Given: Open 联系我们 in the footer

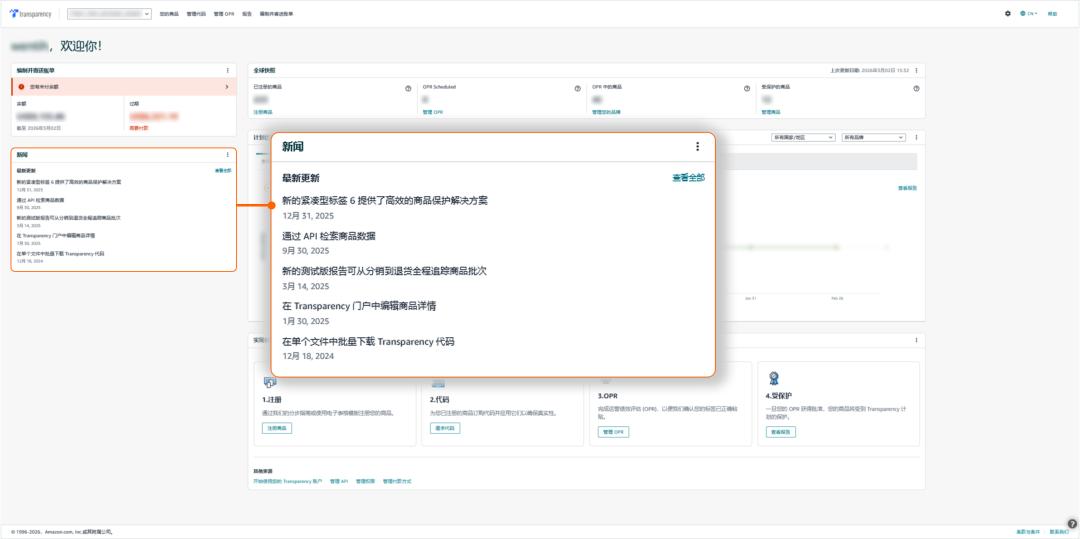Looking at the screenshot, I should 1059,532.
